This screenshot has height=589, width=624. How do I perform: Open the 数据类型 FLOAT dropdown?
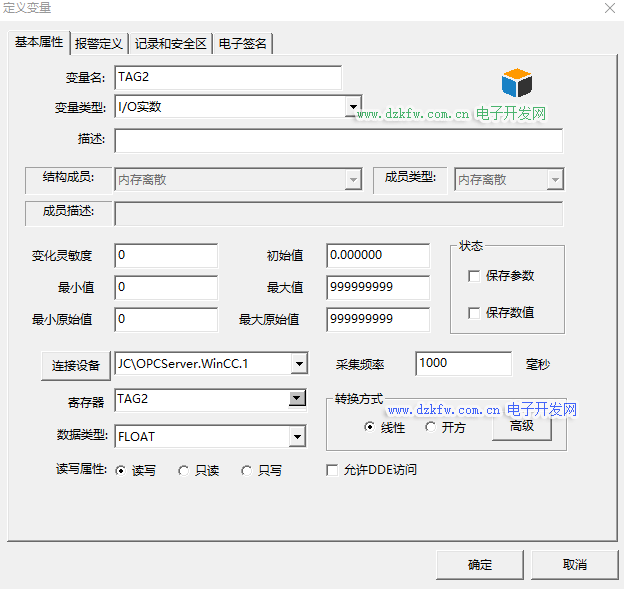tap(297, 436)
